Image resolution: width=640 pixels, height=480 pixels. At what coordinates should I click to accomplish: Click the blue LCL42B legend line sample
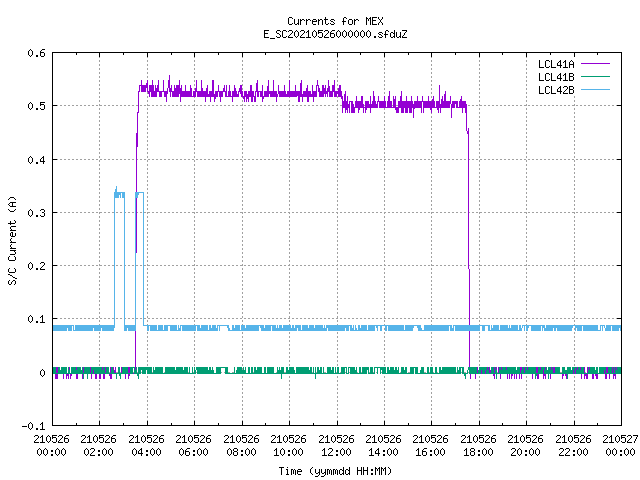click(595, 90)
